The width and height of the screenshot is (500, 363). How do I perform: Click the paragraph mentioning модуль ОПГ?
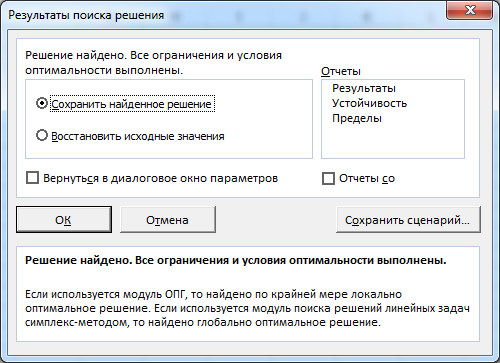click(x=247, y=308)
